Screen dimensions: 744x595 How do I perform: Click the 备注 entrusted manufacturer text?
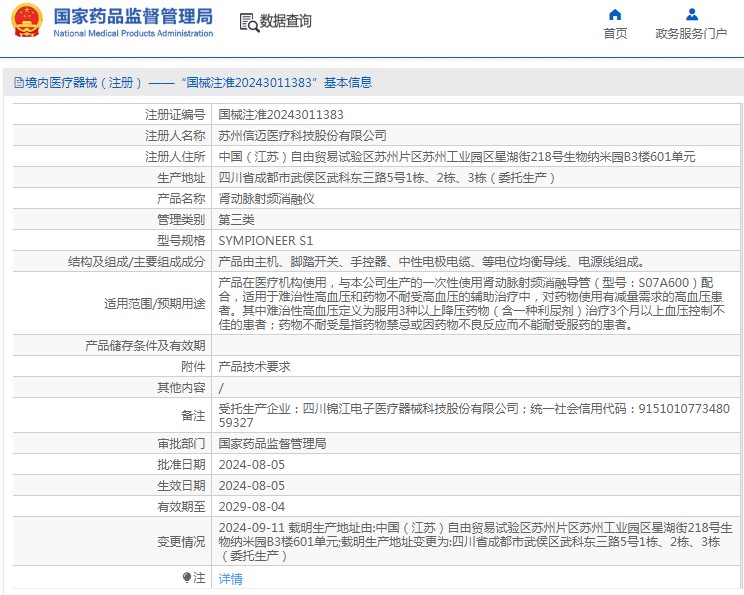tap(474, 416)
